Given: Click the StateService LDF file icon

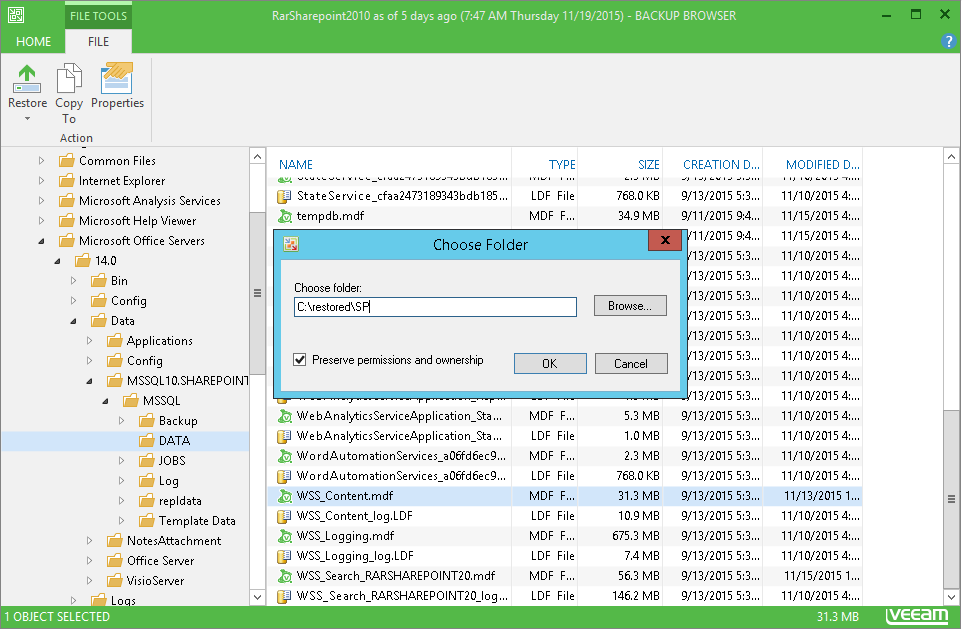Looking at the screenshot, I should pos(284,196).
